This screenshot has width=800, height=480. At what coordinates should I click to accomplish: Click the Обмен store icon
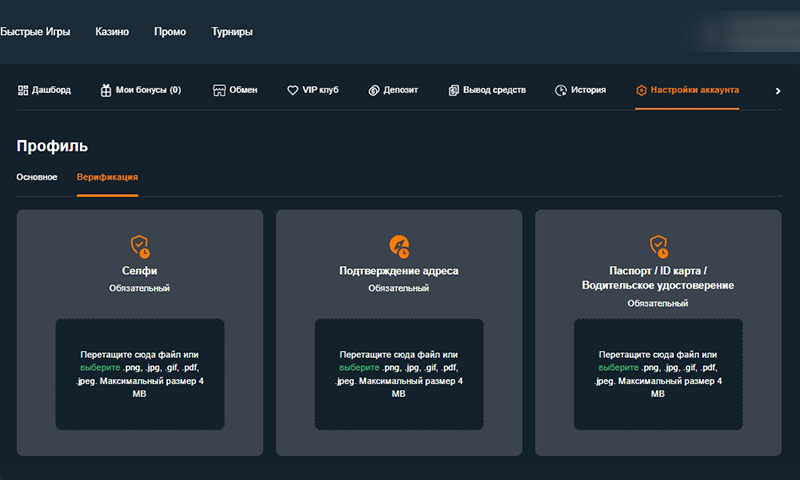(x=220, y=90)
